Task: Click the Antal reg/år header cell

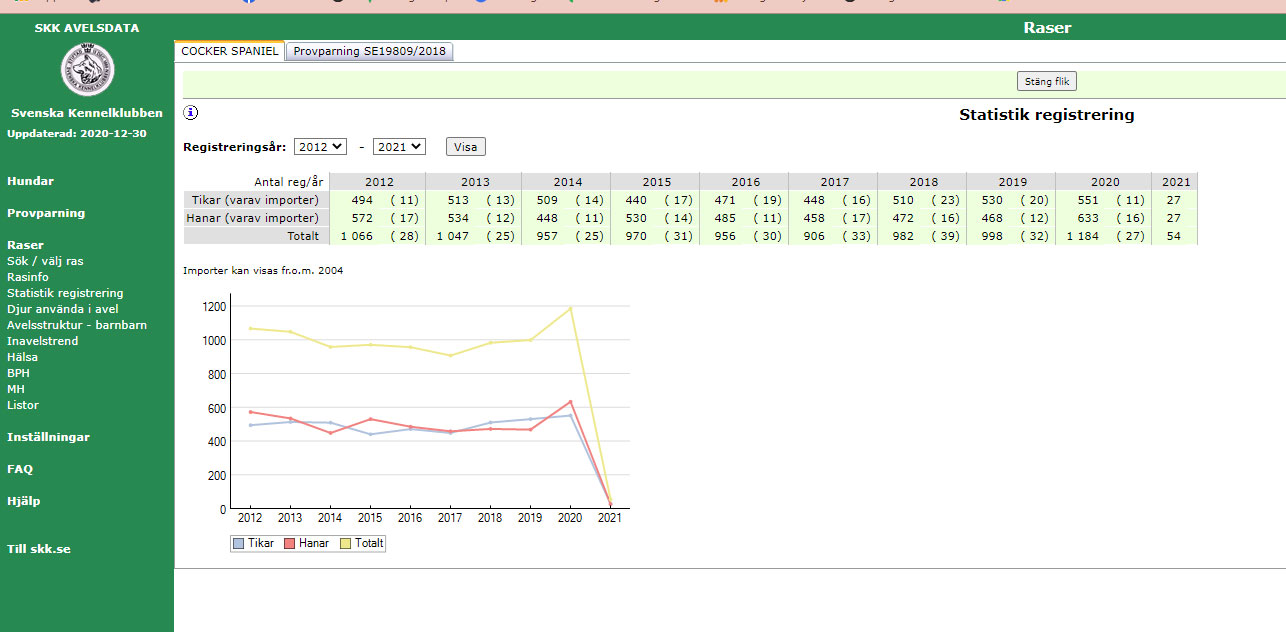Action: (256, 182)
